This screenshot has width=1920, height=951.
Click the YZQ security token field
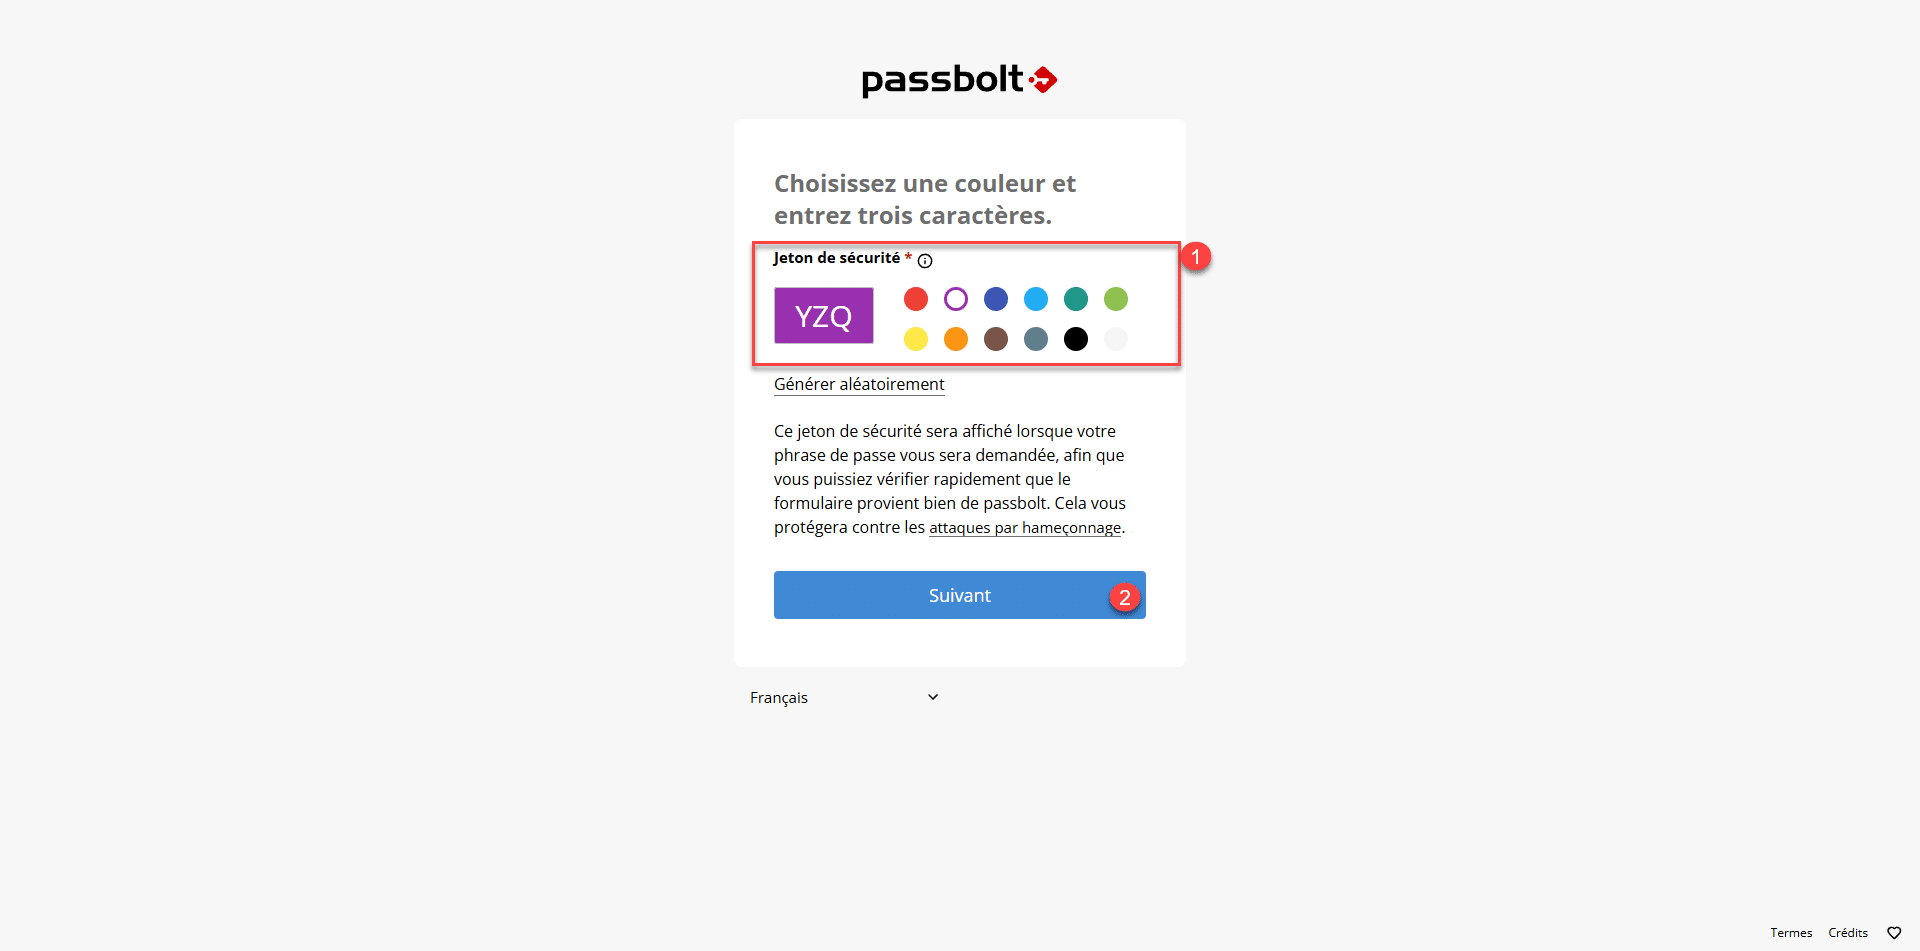823,316
